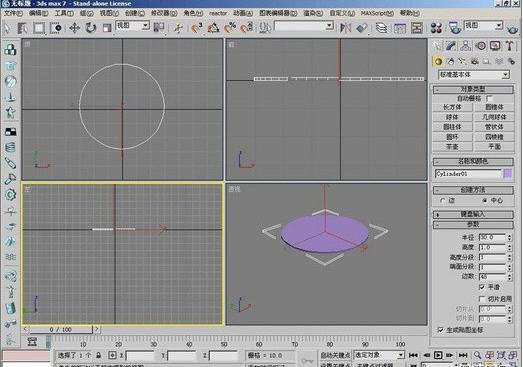Image resolution: width=523 pixels, height=367 pixels.
Task: Toggle the Percent Snap icon
Action: tap(230, 28)
